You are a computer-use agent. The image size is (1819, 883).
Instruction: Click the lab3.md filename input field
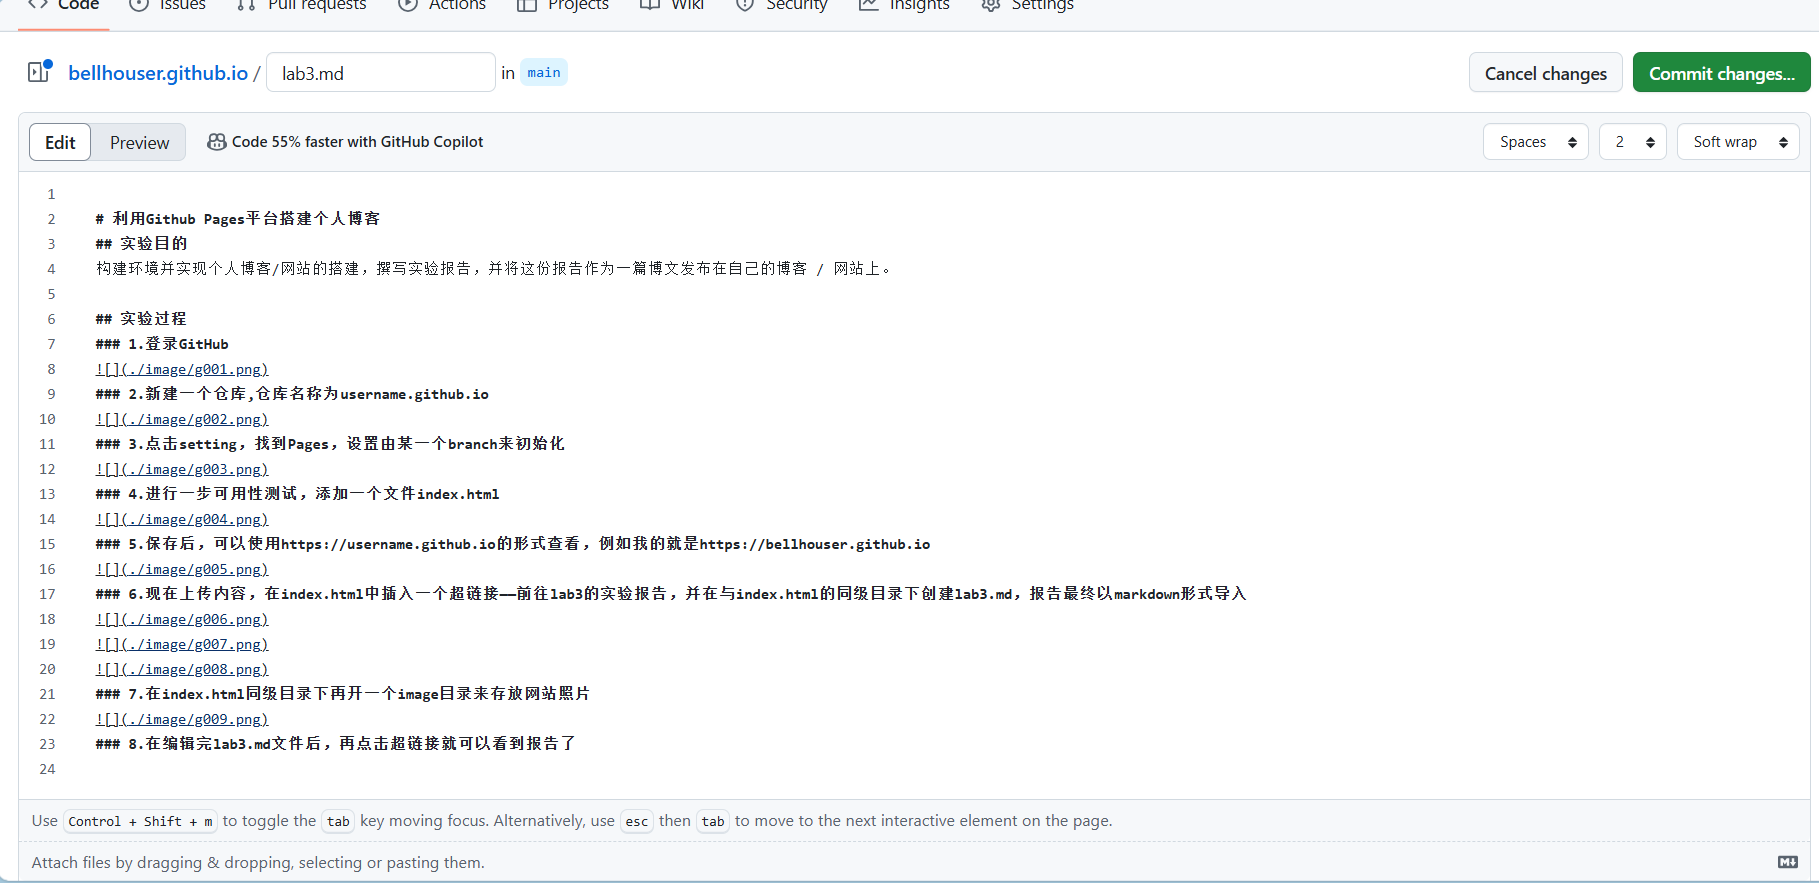380,73
